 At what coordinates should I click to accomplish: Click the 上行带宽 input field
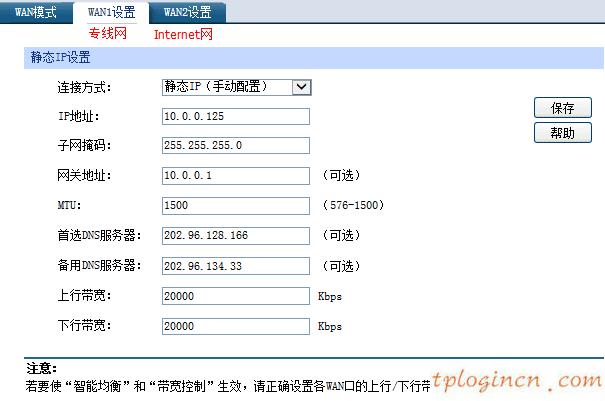236,296
